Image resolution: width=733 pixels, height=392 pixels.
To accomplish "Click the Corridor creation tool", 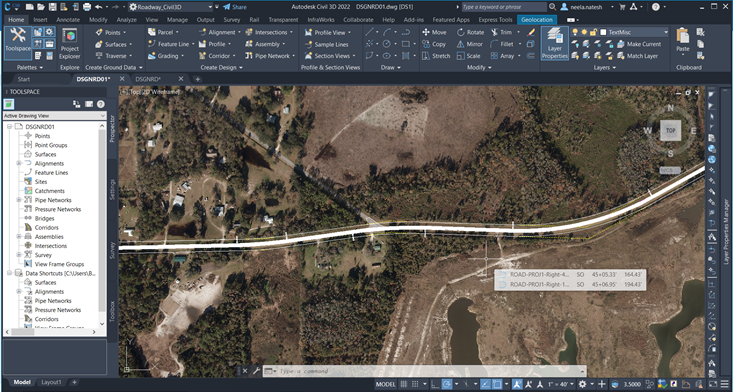I will [214, 56].
